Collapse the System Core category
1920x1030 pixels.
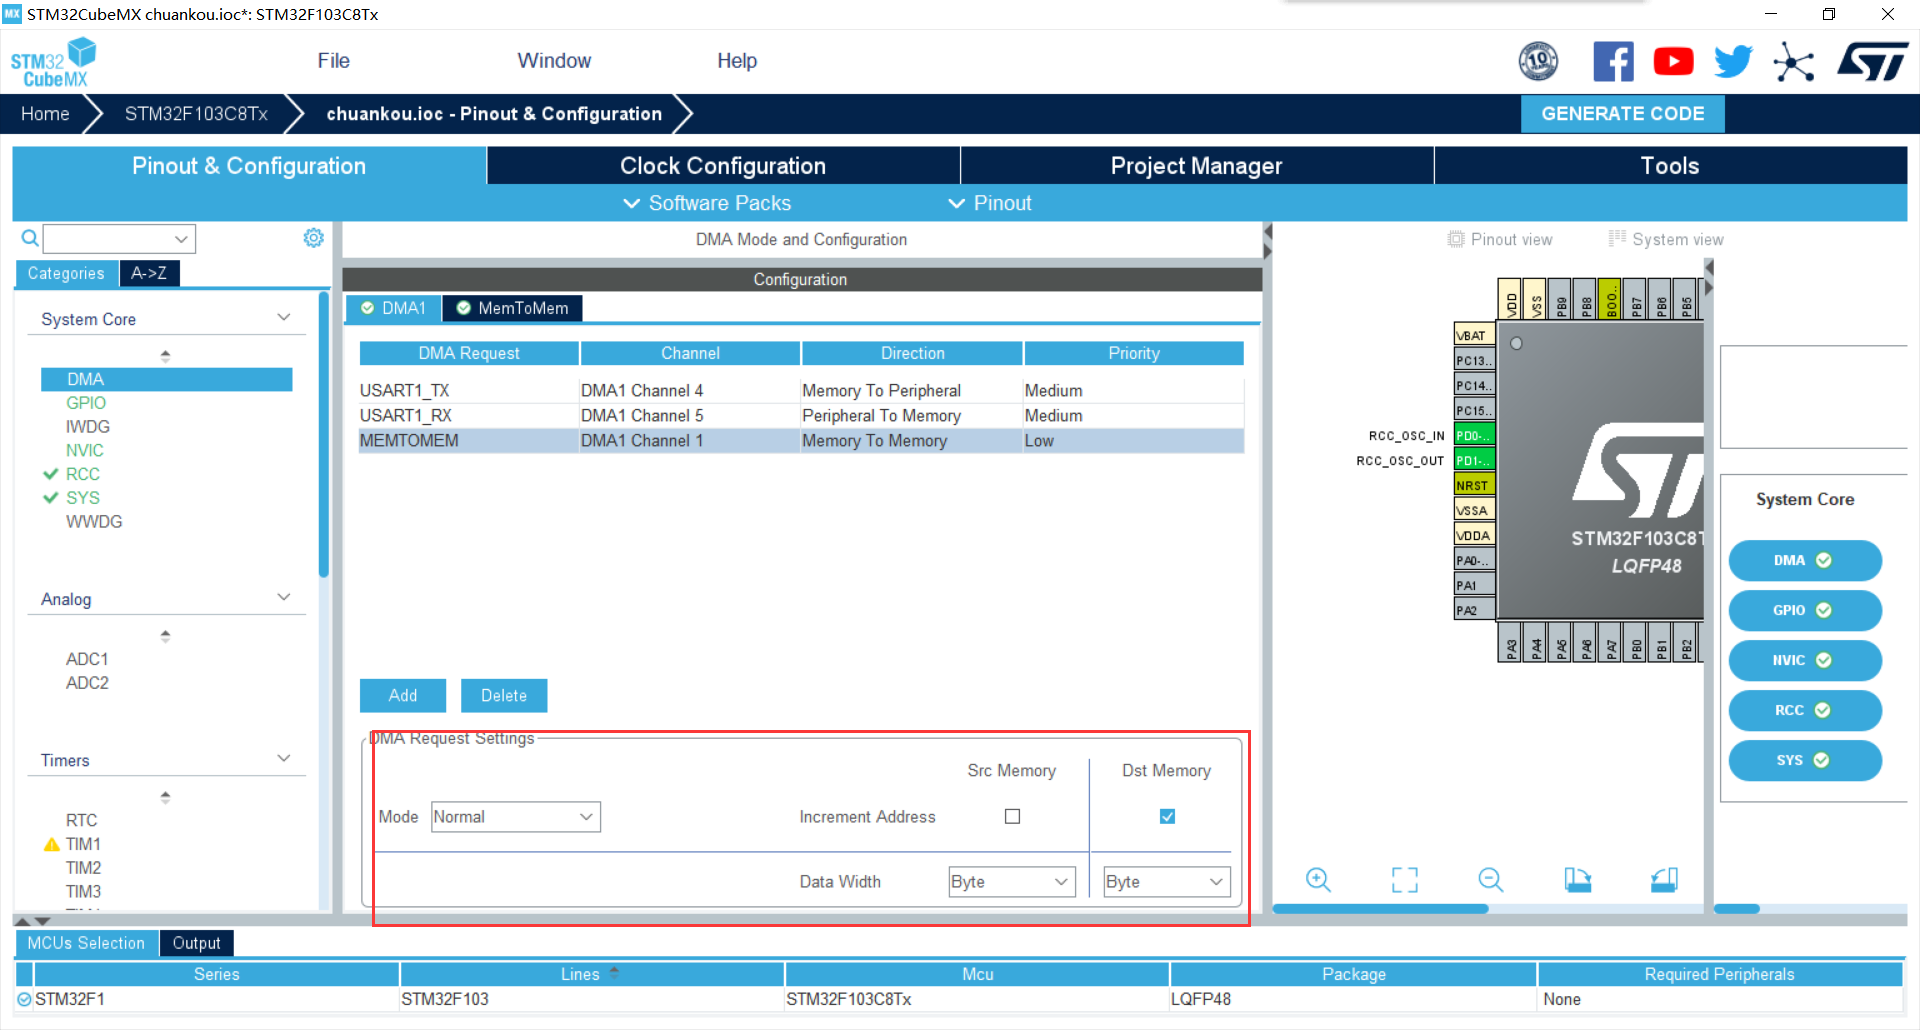(x=284, y=318)
